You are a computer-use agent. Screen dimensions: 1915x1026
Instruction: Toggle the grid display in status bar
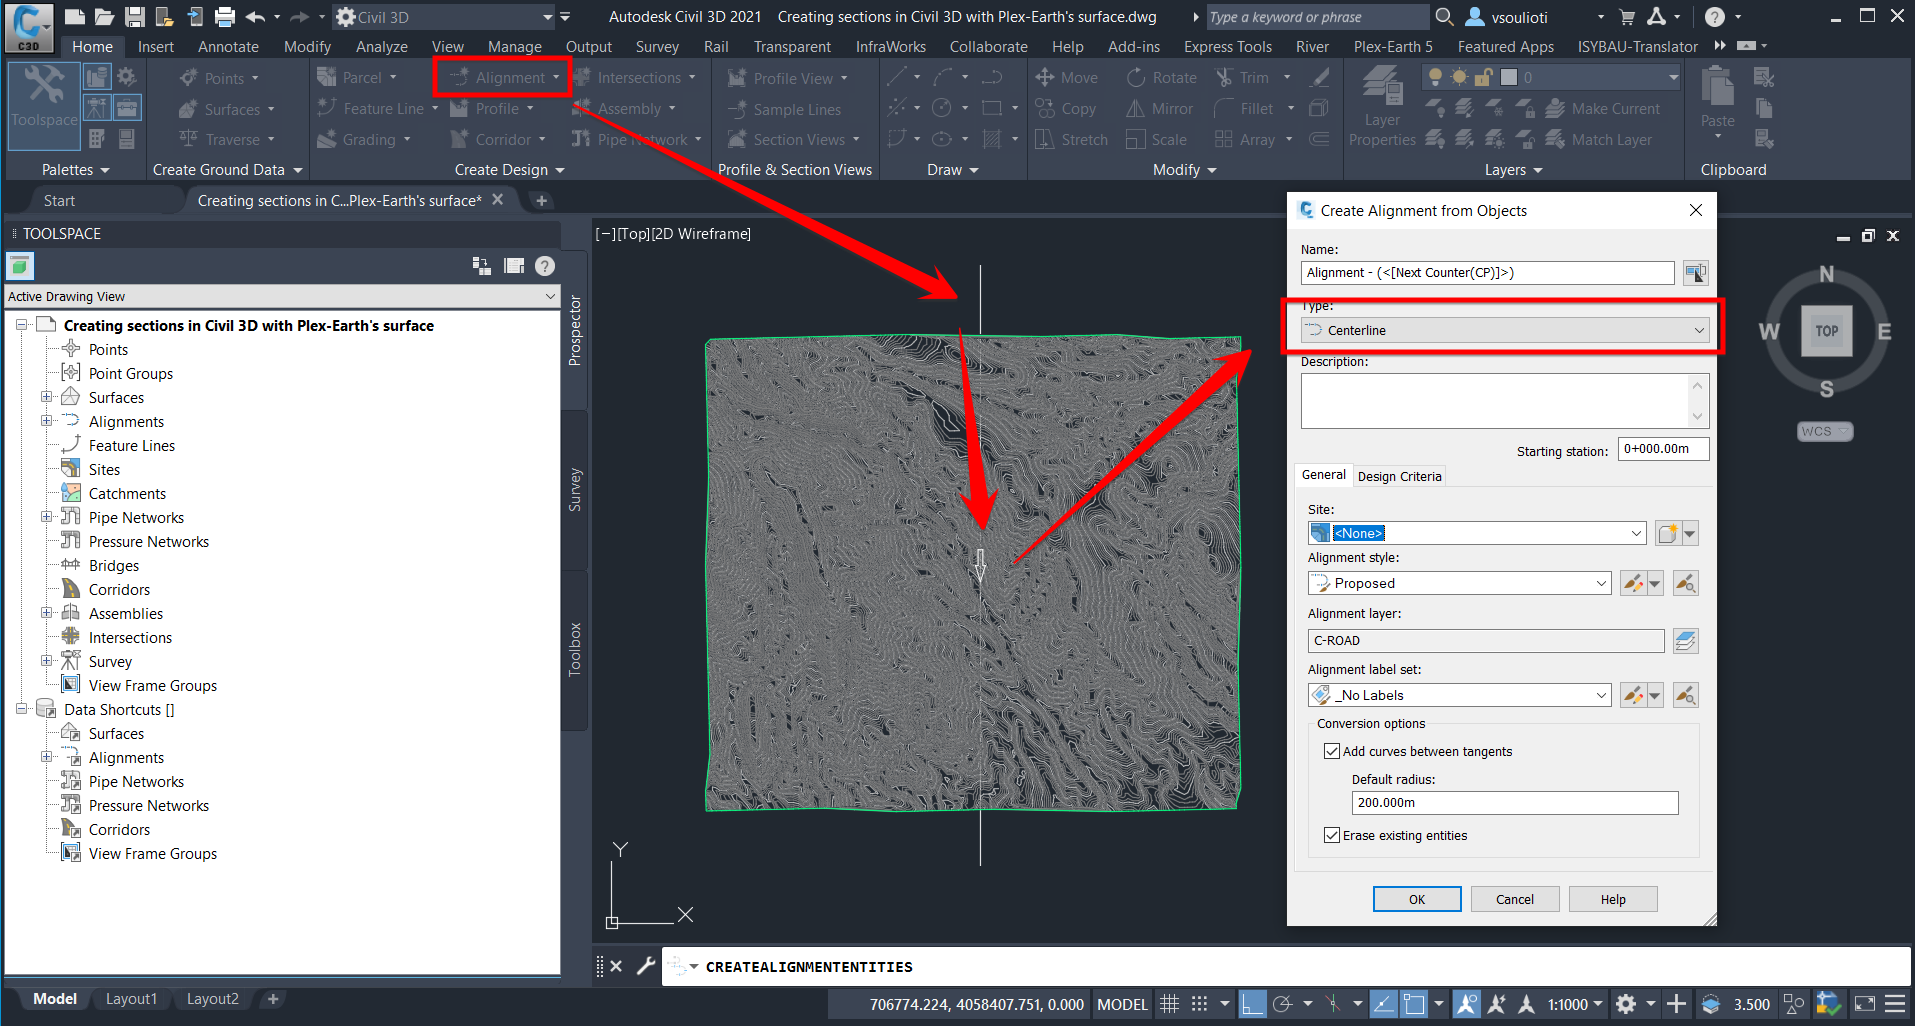[x=1169, y=1004]
